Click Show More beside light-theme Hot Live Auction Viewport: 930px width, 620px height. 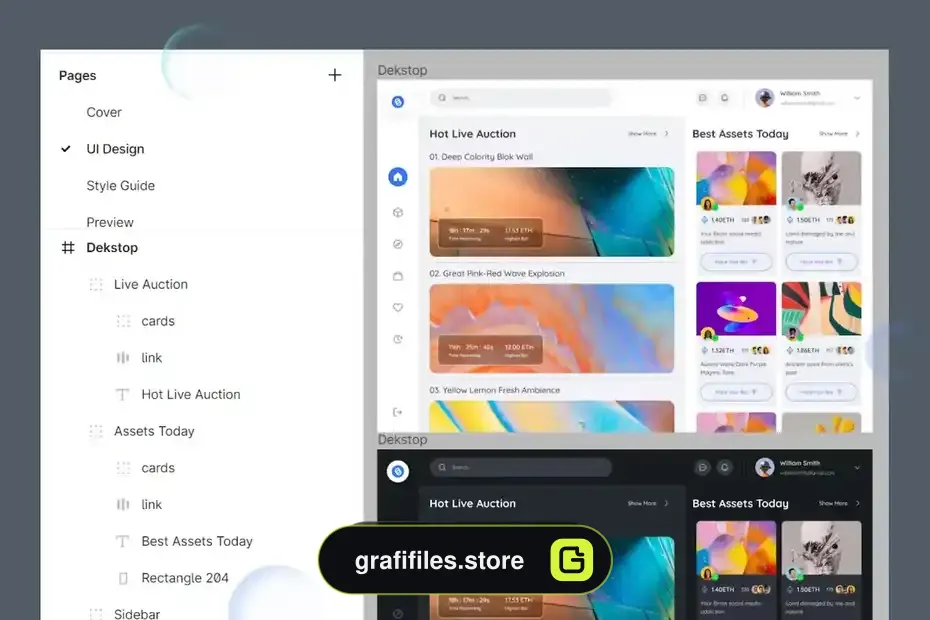point(648,134)
